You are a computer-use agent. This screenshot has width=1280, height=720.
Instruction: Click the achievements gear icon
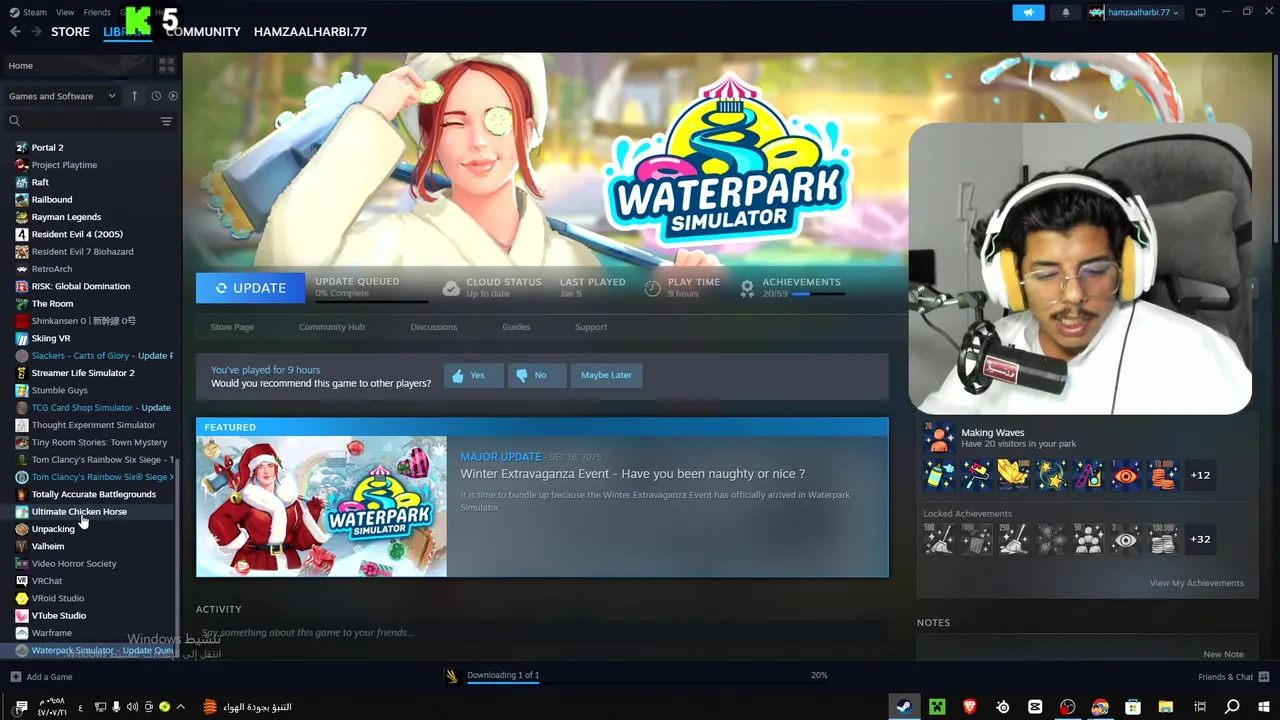pos(747,288)
